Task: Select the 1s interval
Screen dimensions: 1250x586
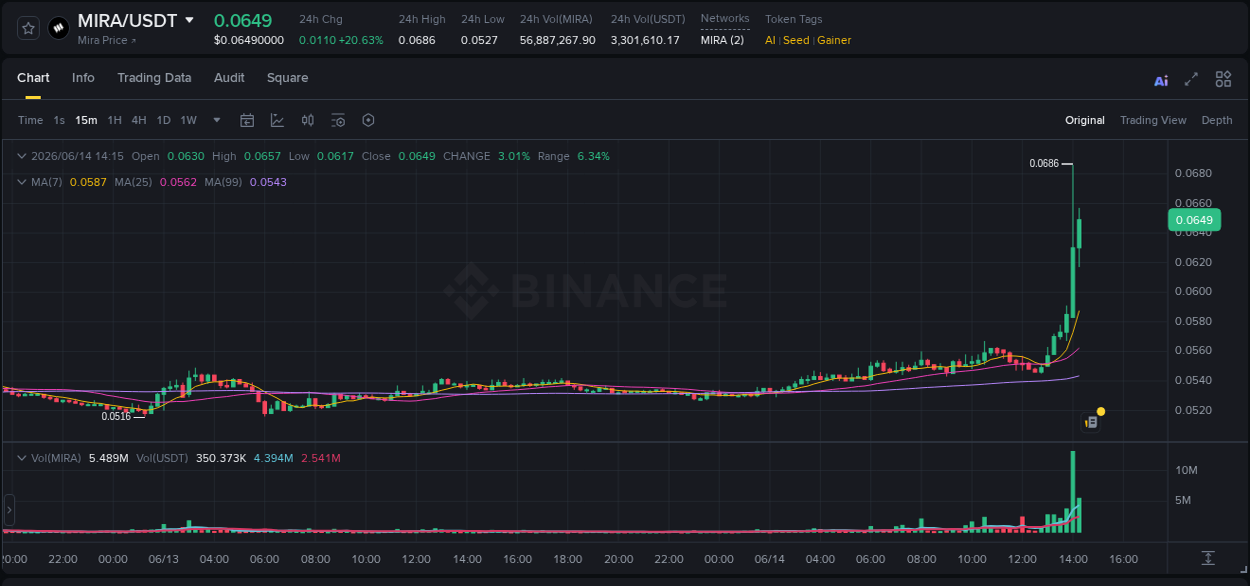Action: point(59,120)
